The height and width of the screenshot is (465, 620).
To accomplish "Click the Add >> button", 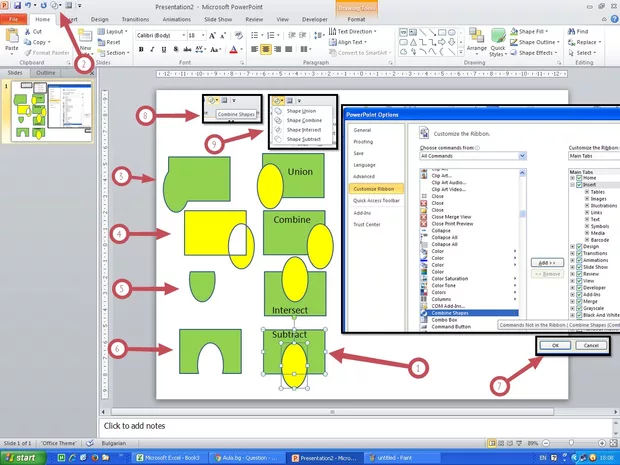I will (543, 261).
